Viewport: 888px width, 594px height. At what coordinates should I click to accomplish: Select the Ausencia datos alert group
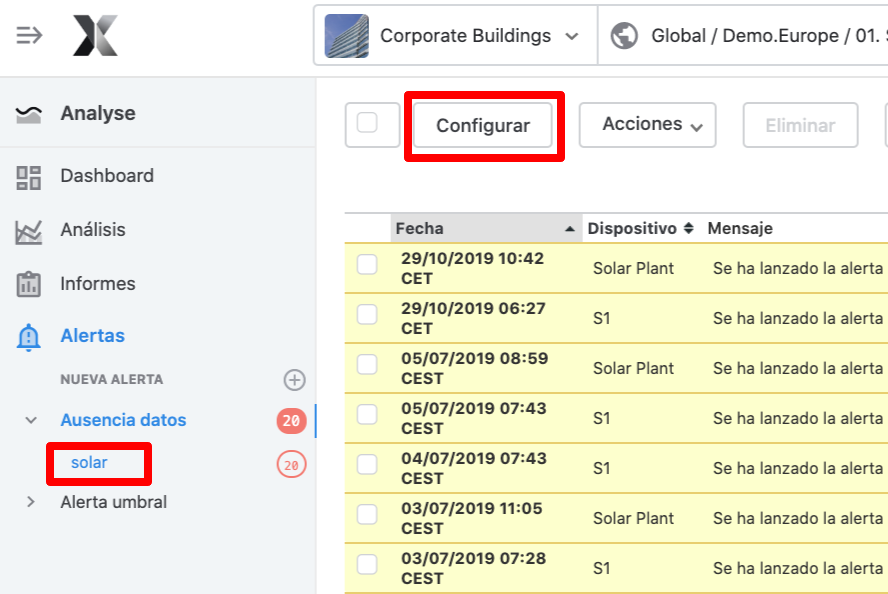(123, 420)
